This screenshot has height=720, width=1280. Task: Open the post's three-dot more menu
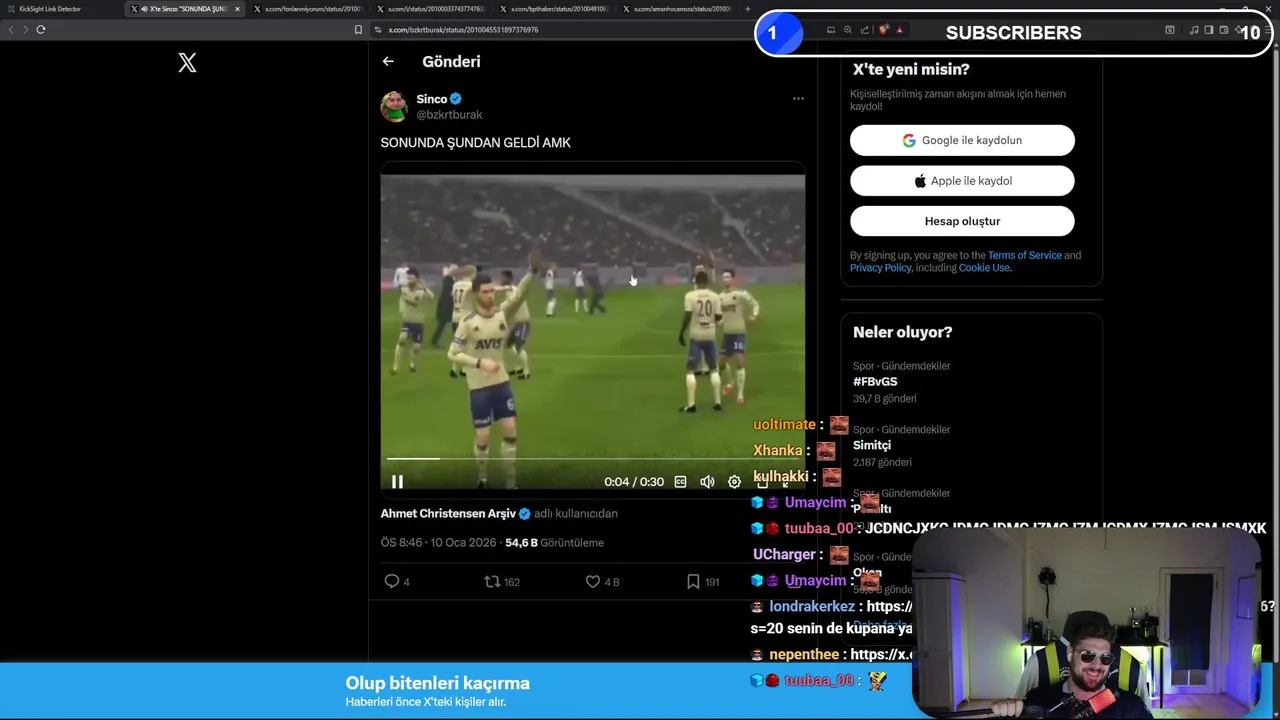click(x=798, y=98)
